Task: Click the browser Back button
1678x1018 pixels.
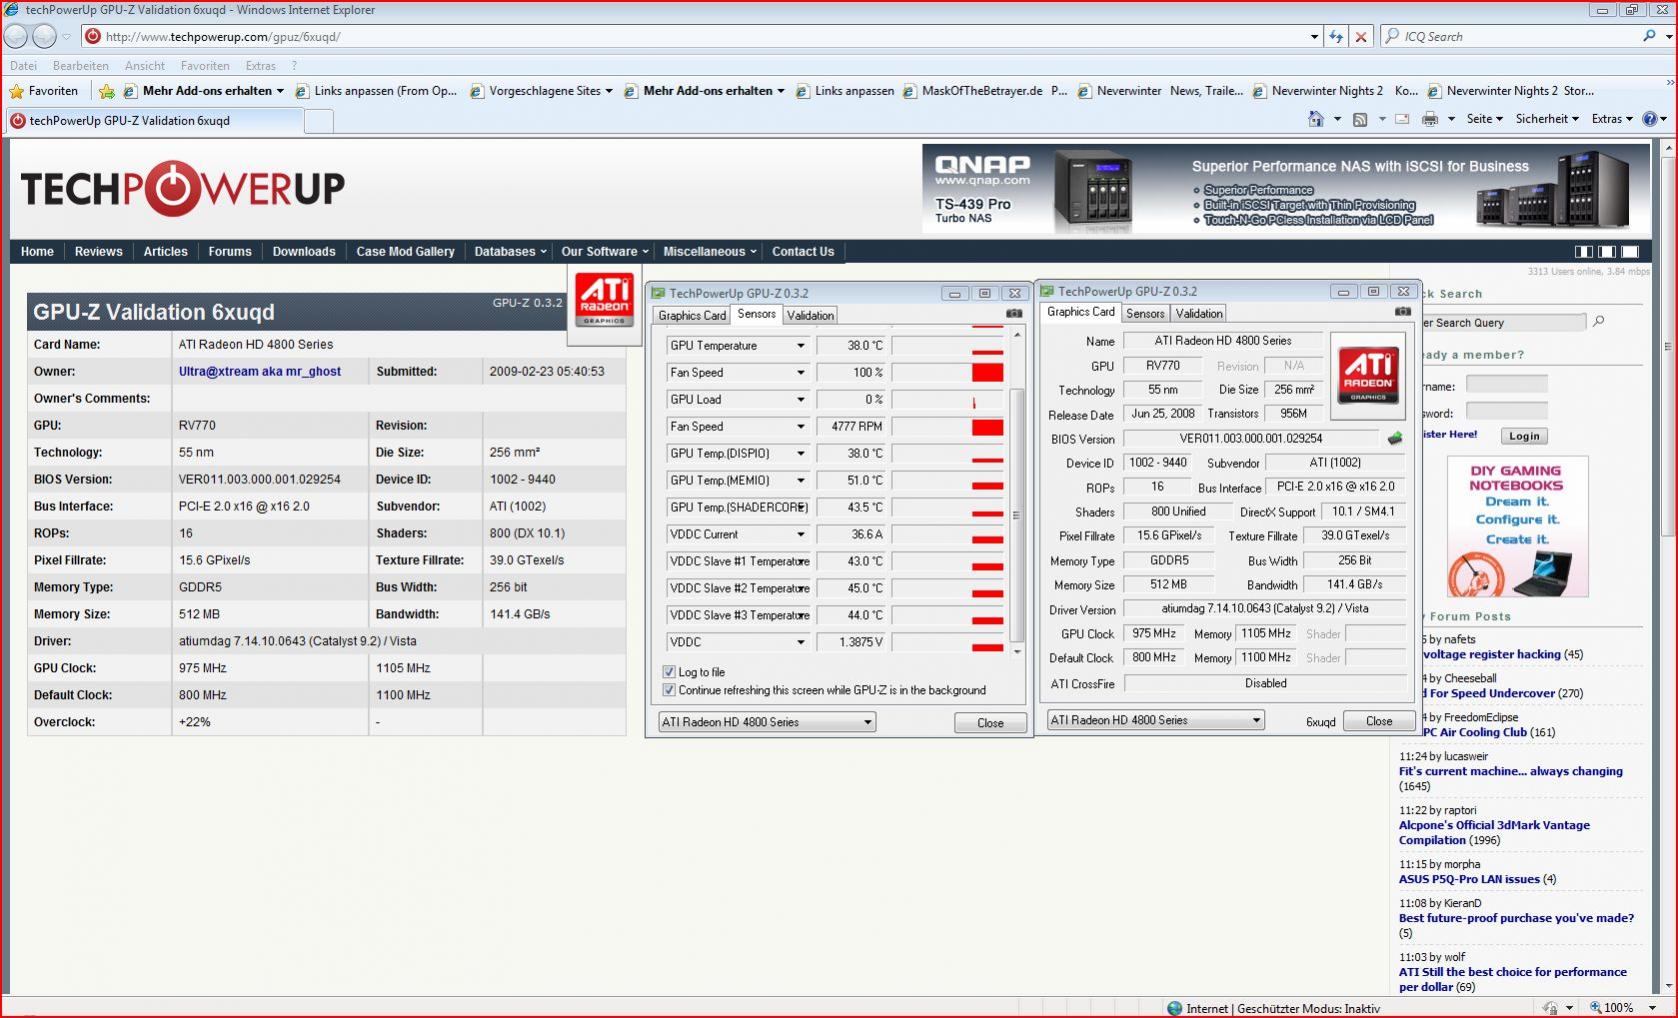Action: (16, 36)
